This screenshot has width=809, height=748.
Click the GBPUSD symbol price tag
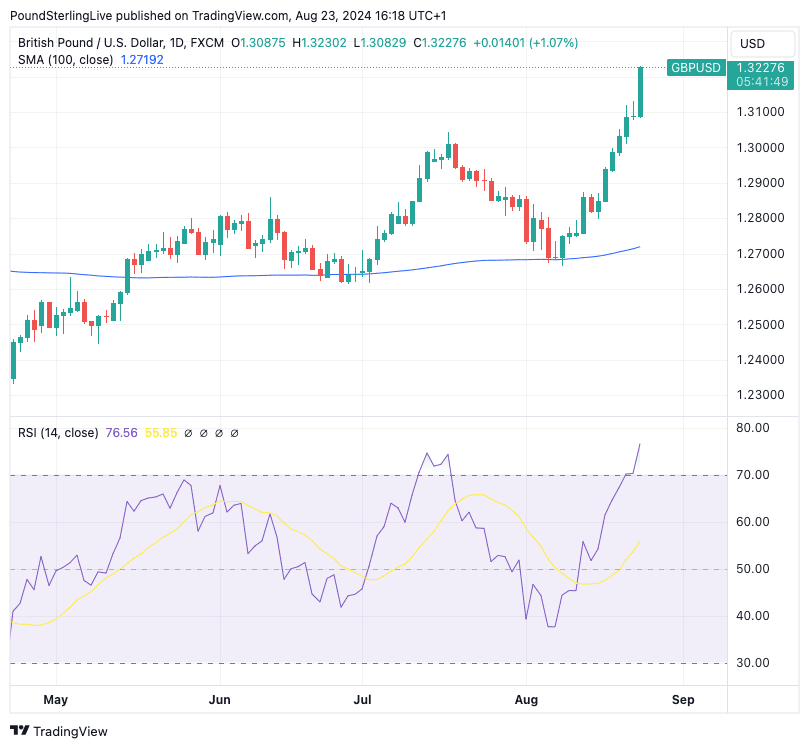pyautogui.click(x=695, y=67)
